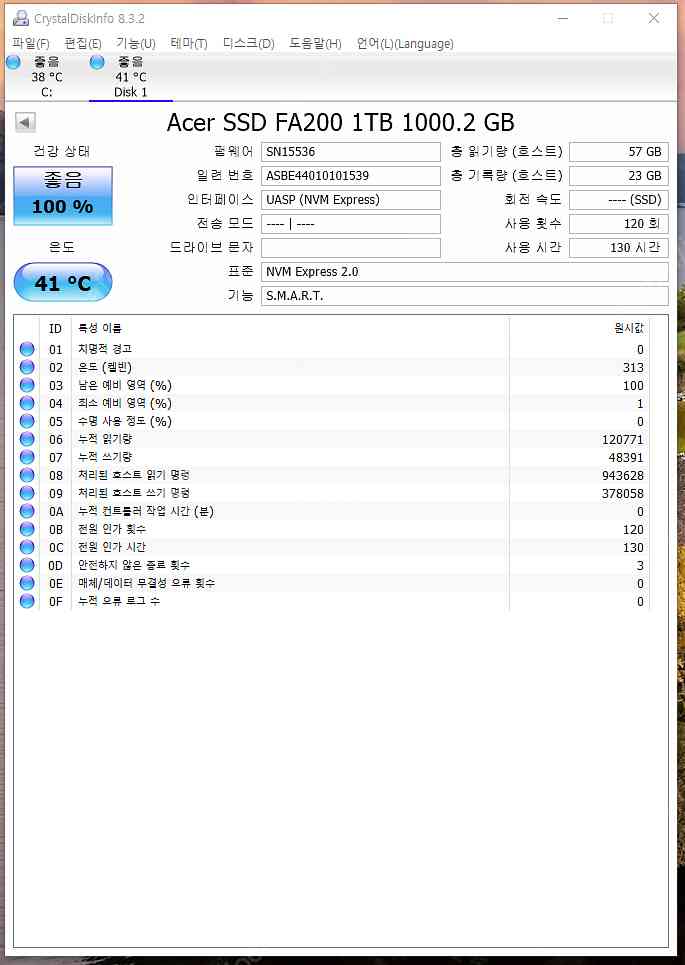The height and width of the screenshot is (965, 685).
Task: Click the 원시값 column header
Action: [579, 328]
